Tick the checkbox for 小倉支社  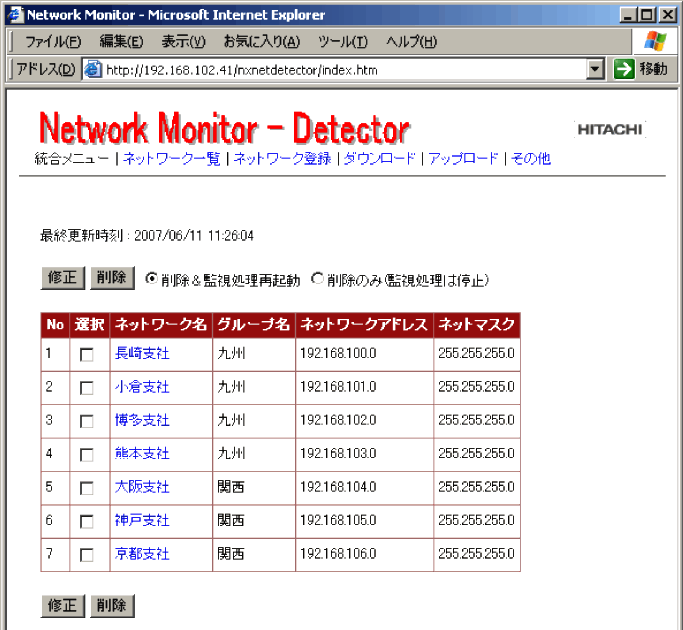point(86,388)
